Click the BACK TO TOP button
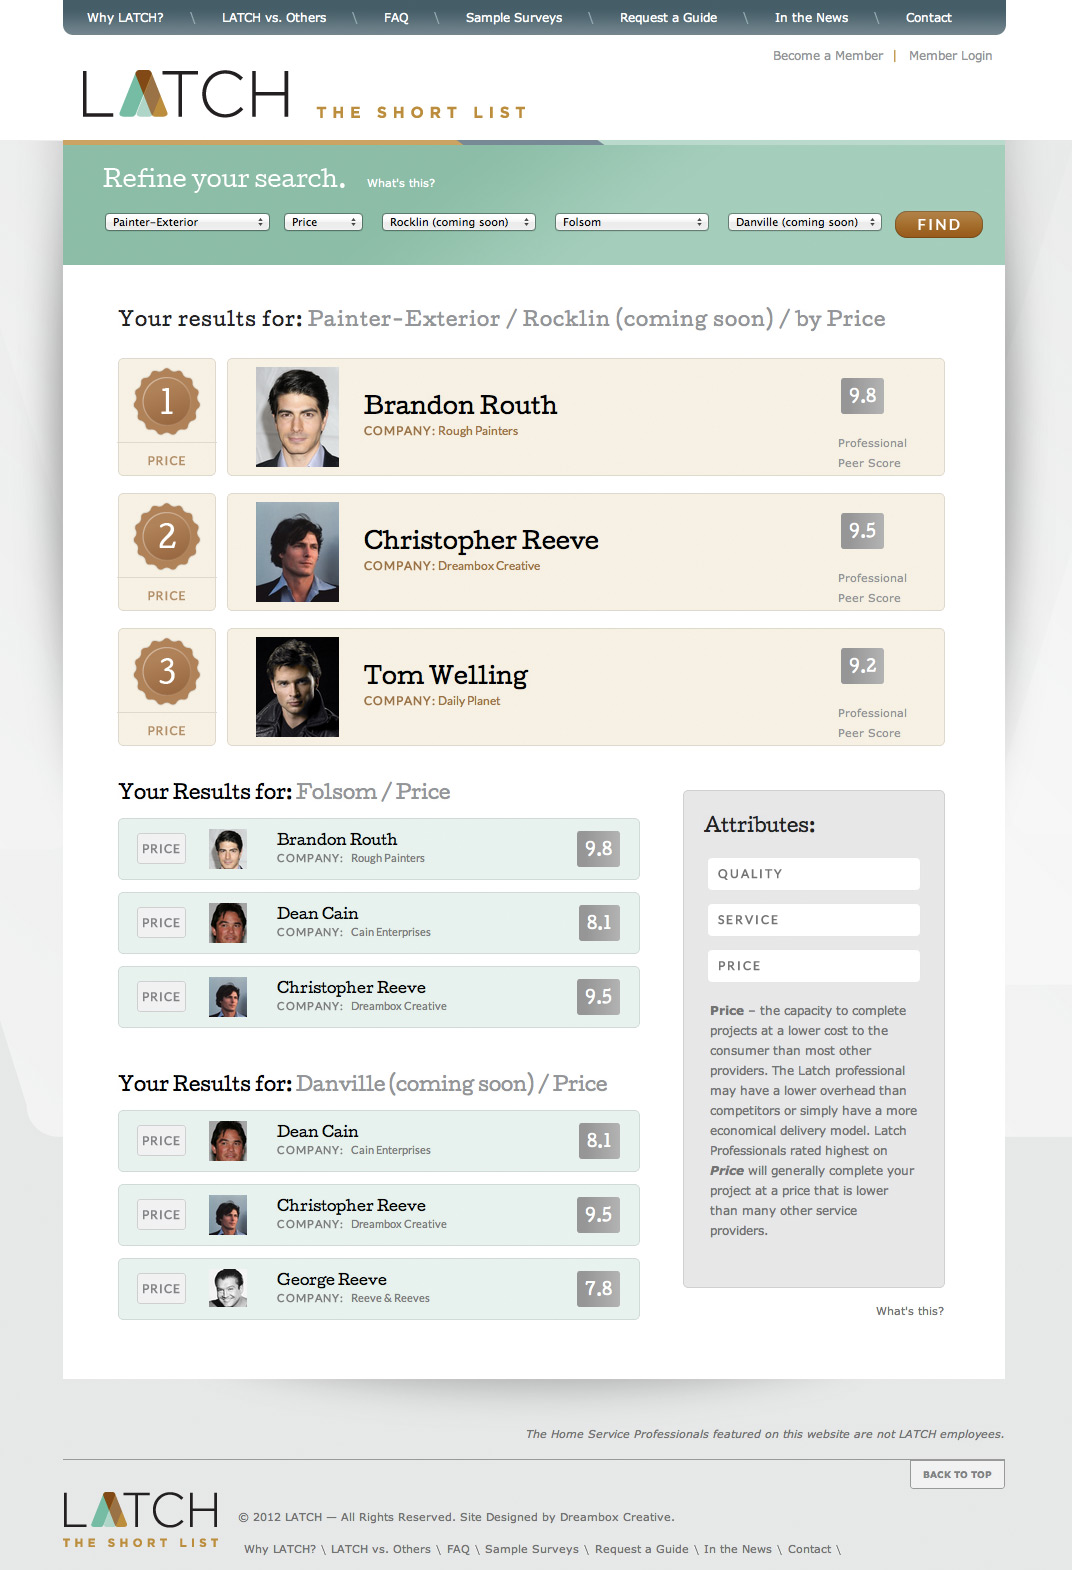Viewport: 1072px width, 1570px height. point(957,1474)
